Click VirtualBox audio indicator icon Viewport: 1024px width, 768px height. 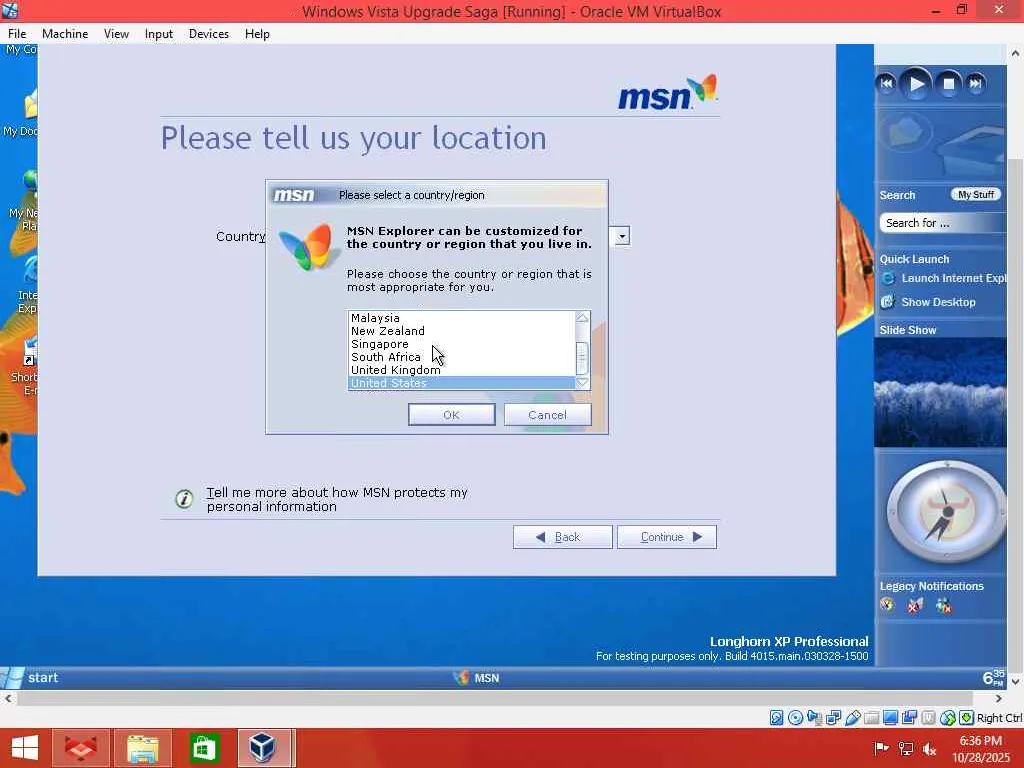(x=814, y=718)
